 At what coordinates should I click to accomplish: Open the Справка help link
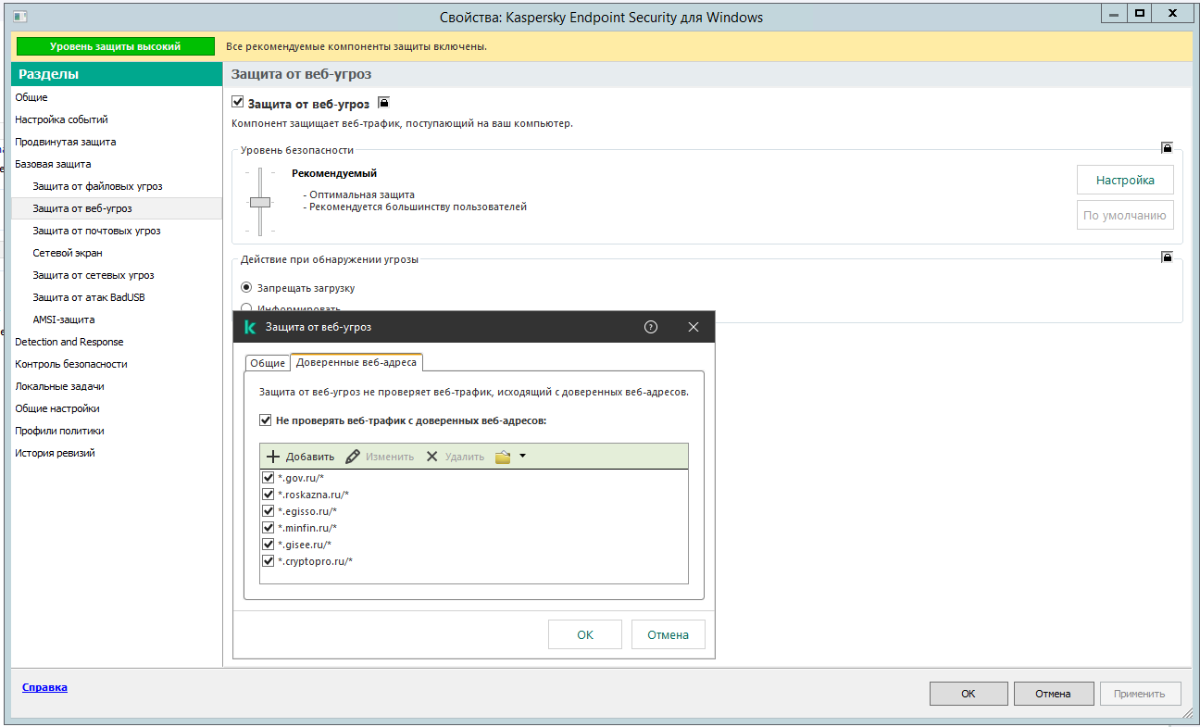[44, 687]
